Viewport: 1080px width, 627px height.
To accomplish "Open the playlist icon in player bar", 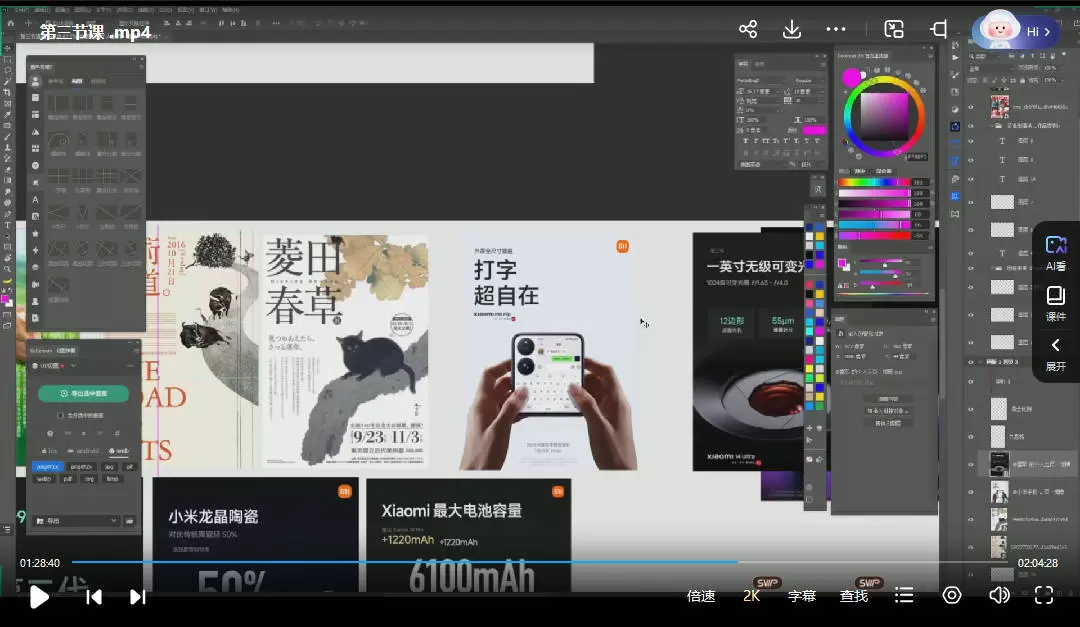I will tap(904, 595).
